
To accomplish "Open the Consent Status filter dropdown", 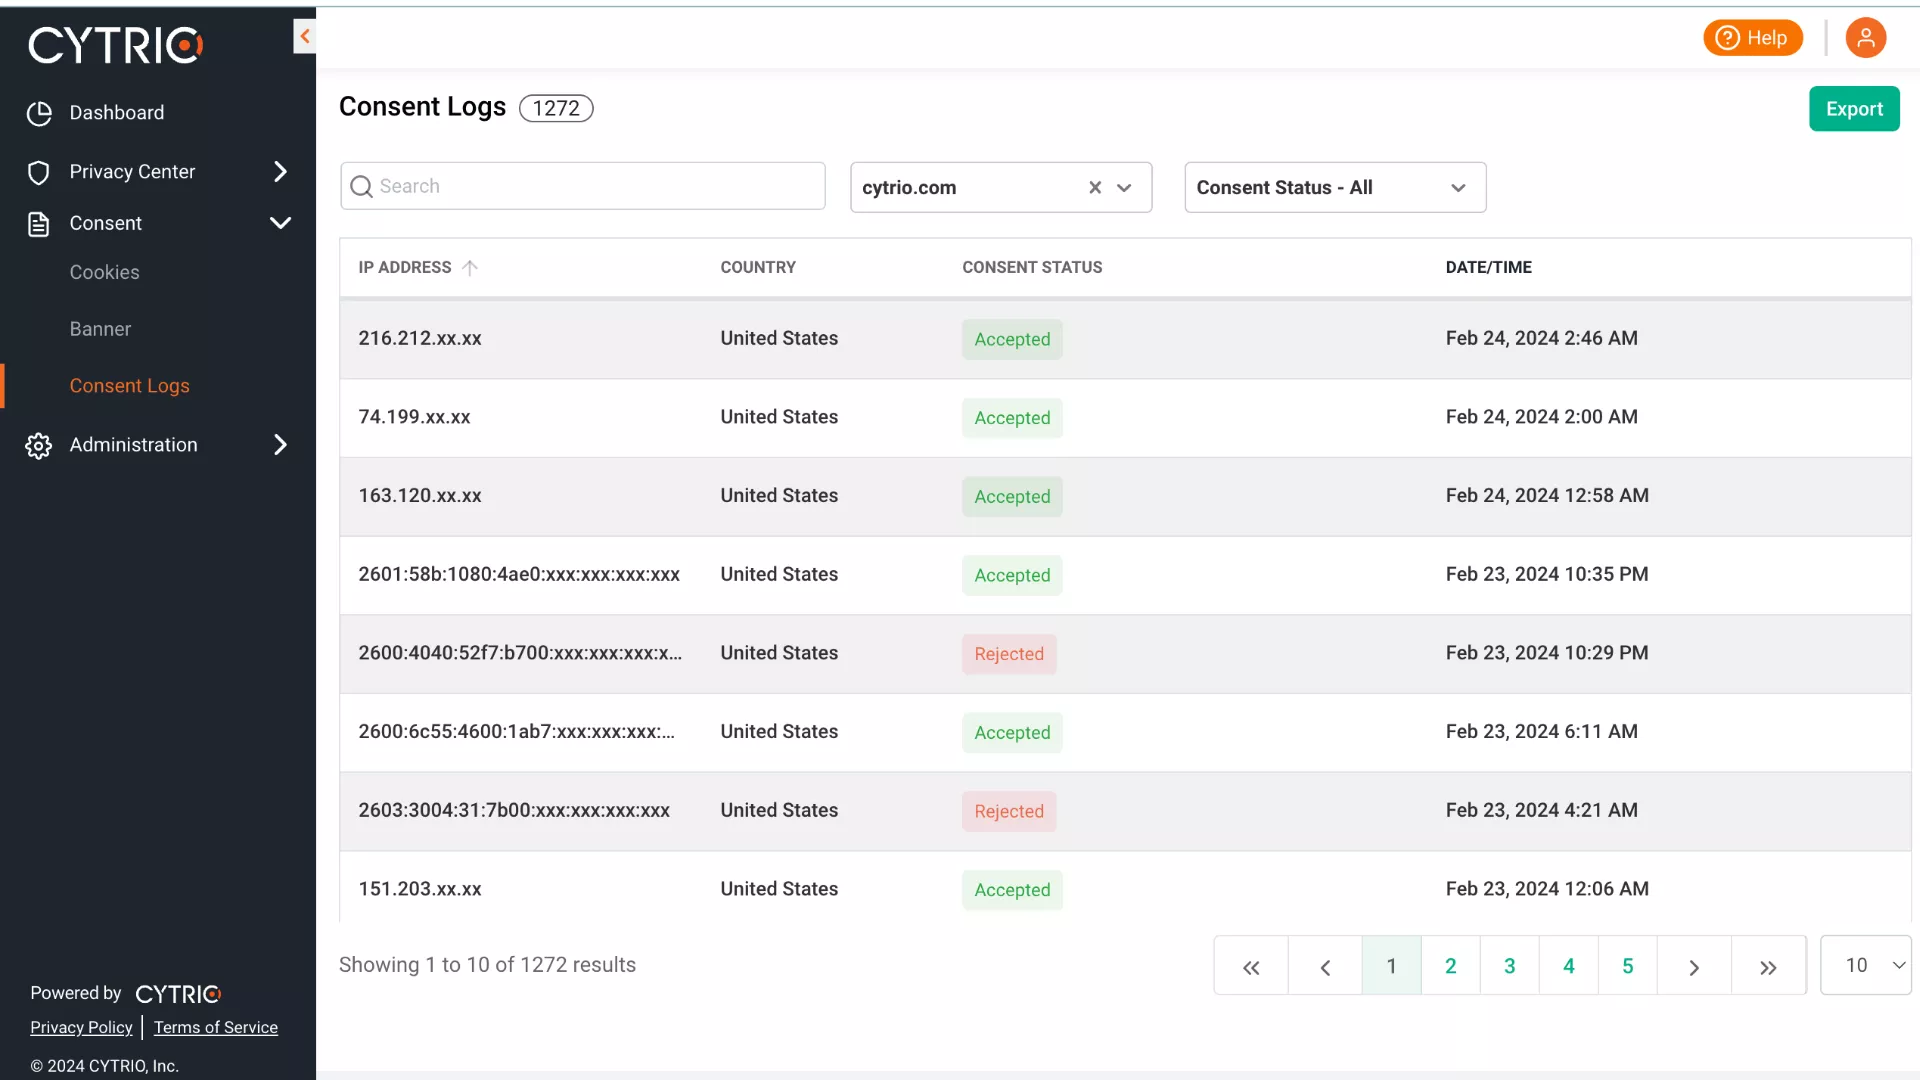I will tap(1335, 187).
